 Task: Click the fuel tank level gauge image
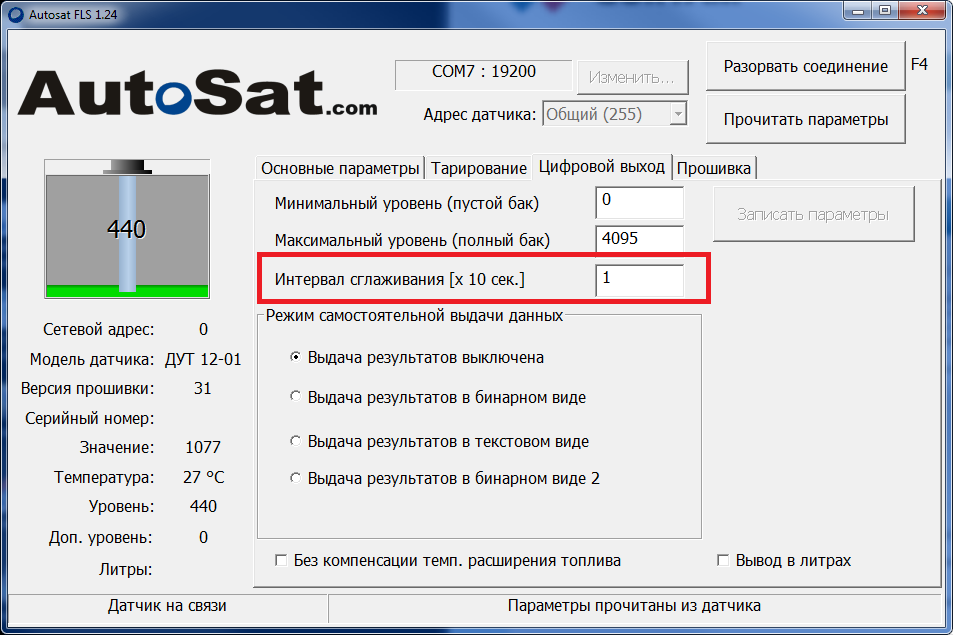coord(127,228)
